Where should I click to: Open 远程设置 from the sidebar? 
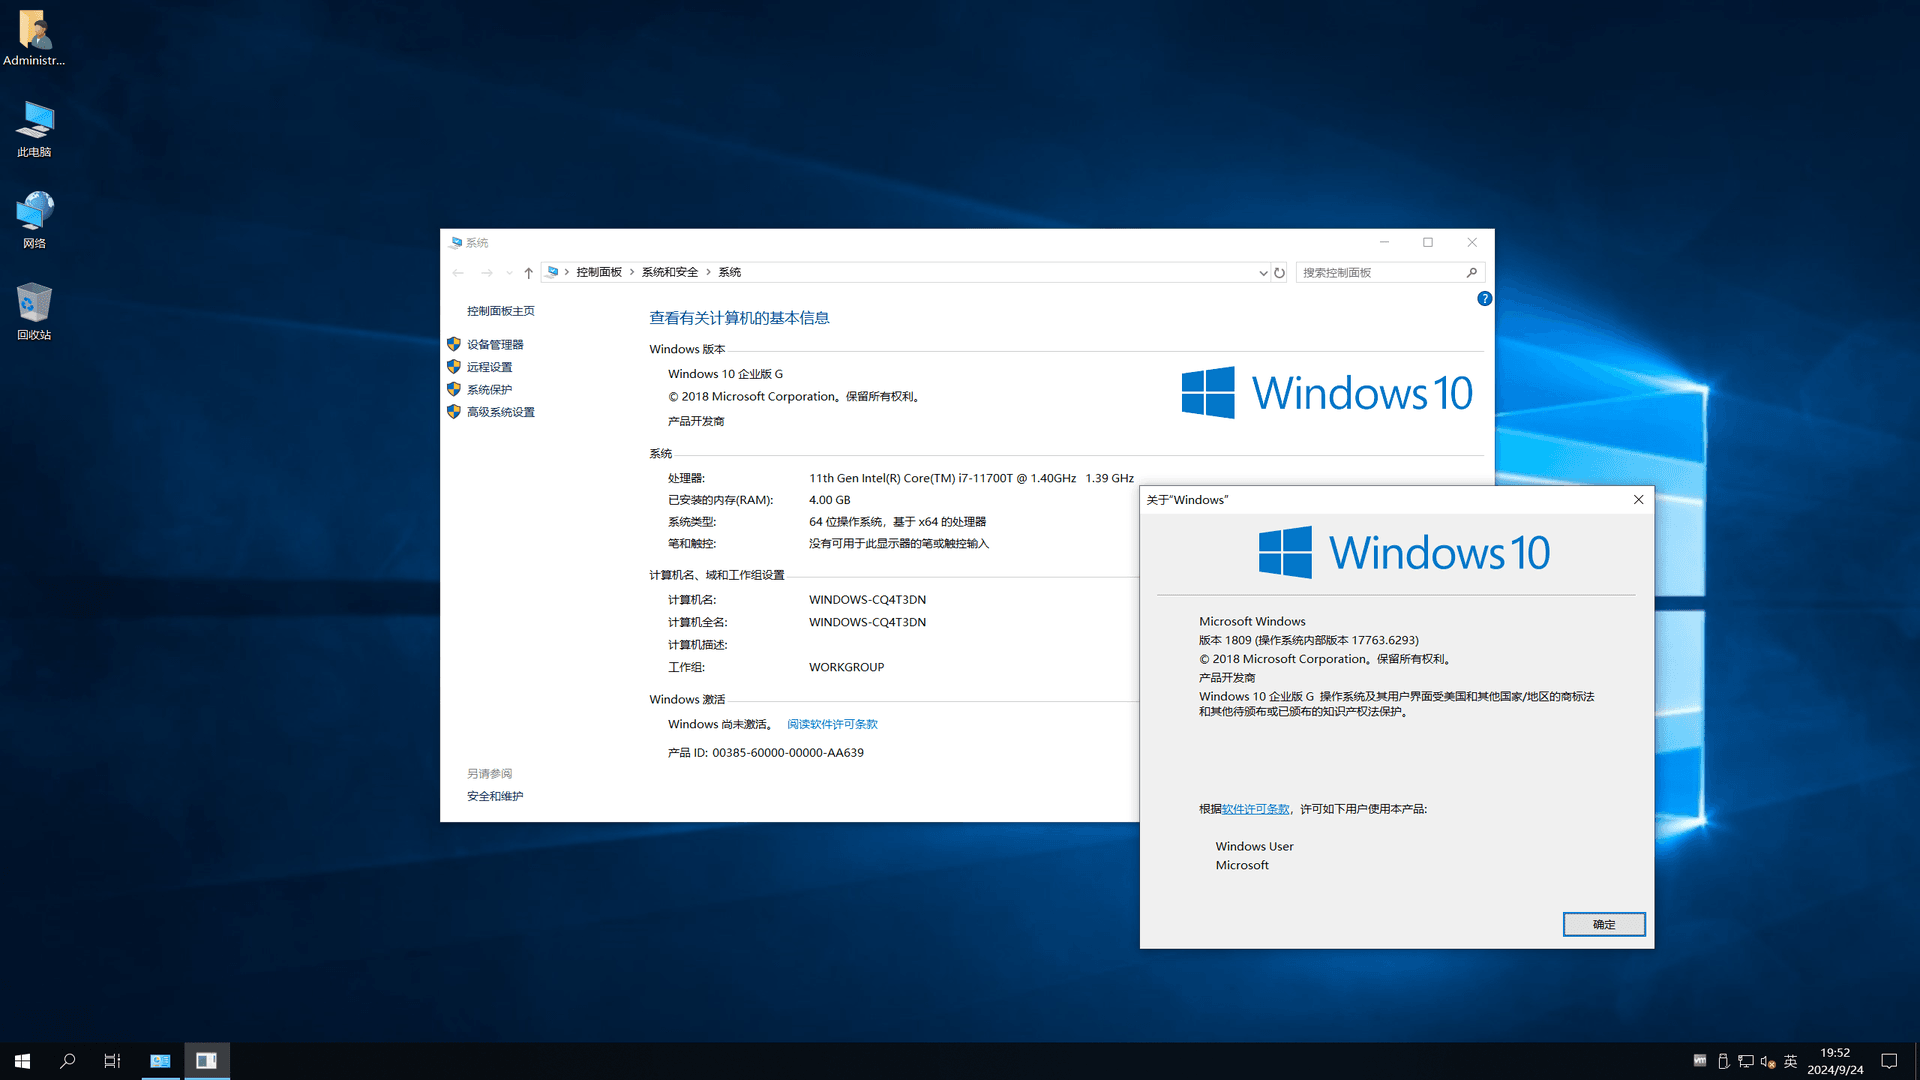click(x=489, y=367)
